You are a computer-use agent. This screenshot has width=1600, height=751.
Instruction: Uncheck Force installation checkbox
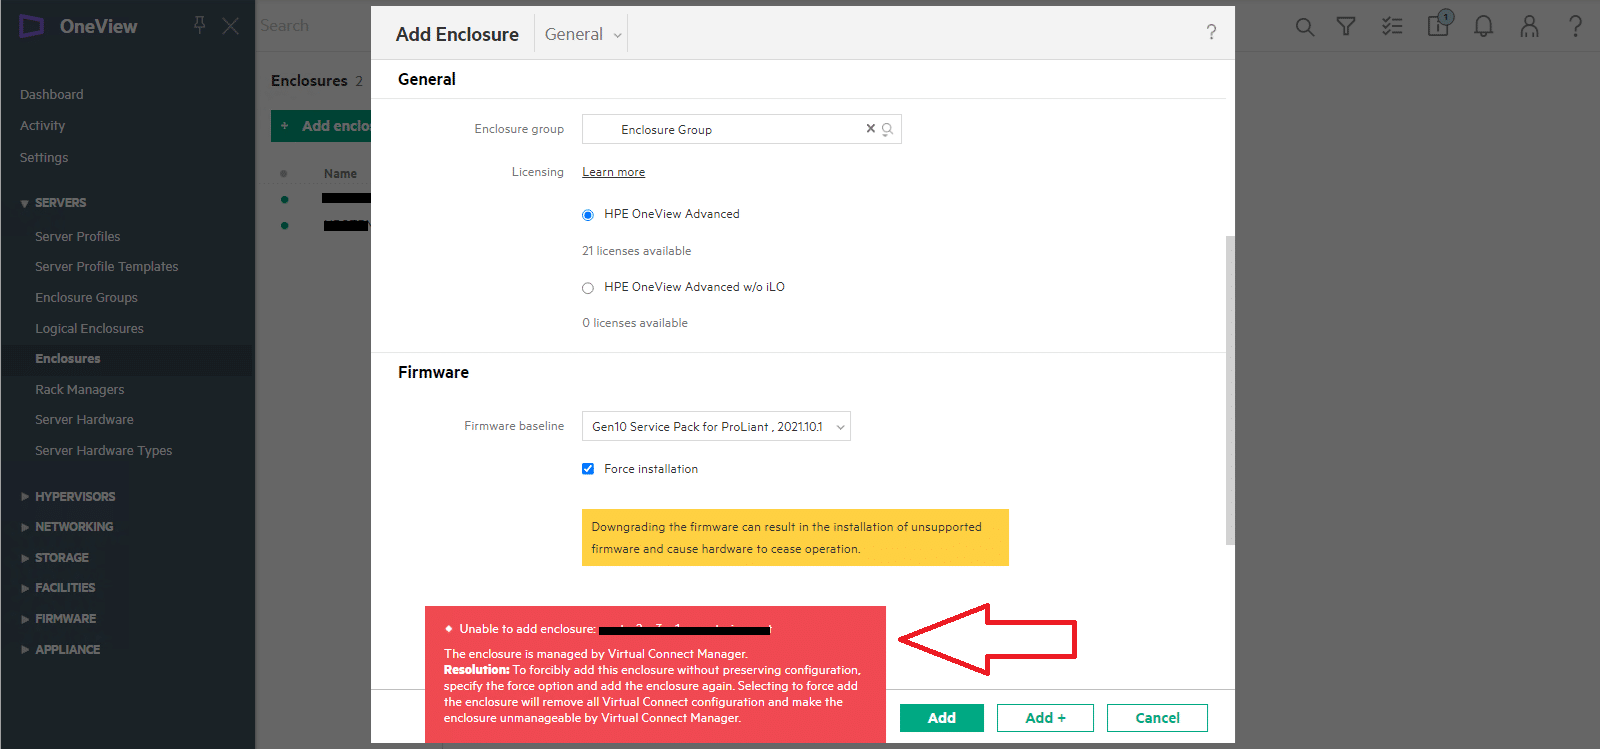coord(588,469)
